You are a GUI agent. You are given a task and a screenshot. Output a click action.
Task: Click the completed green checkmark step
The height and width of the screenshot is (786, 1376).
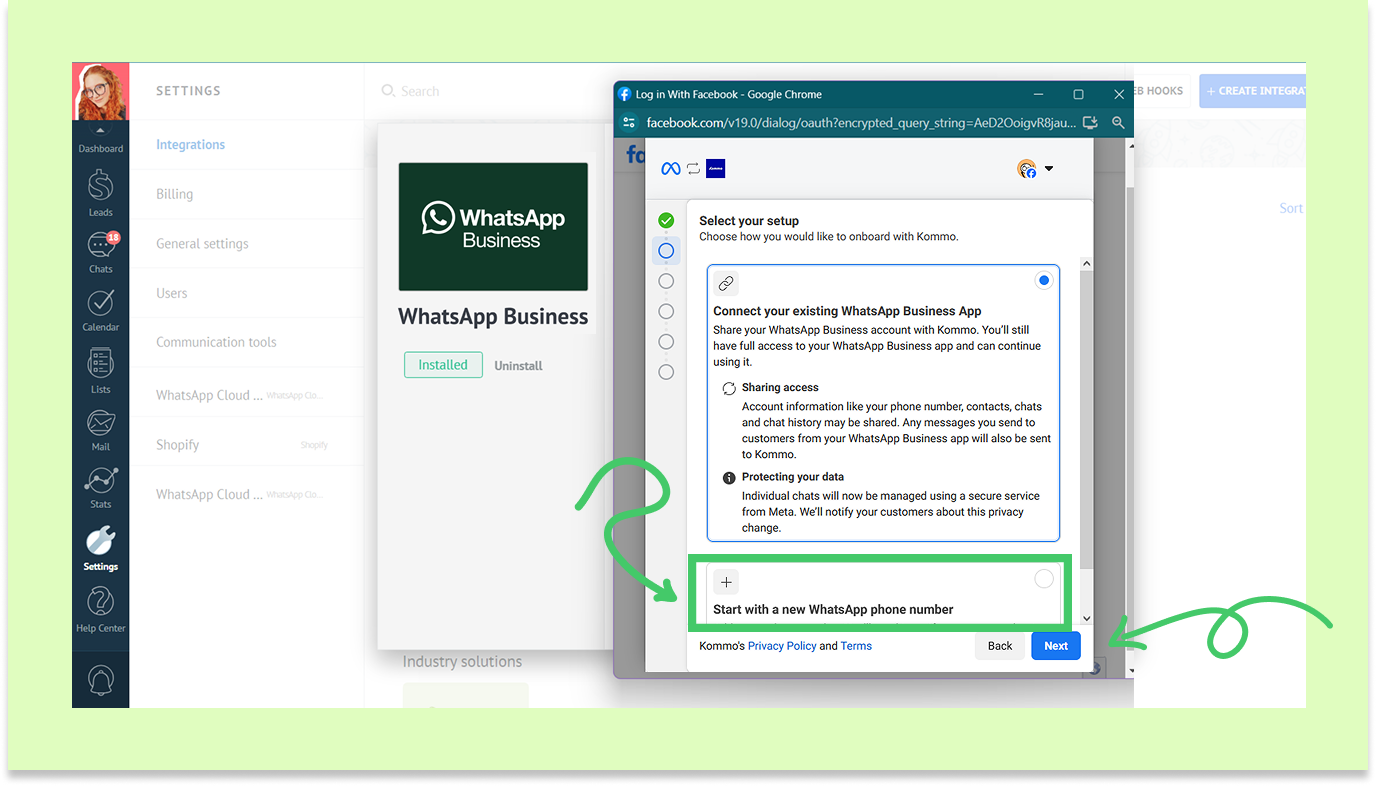(666, 220)
